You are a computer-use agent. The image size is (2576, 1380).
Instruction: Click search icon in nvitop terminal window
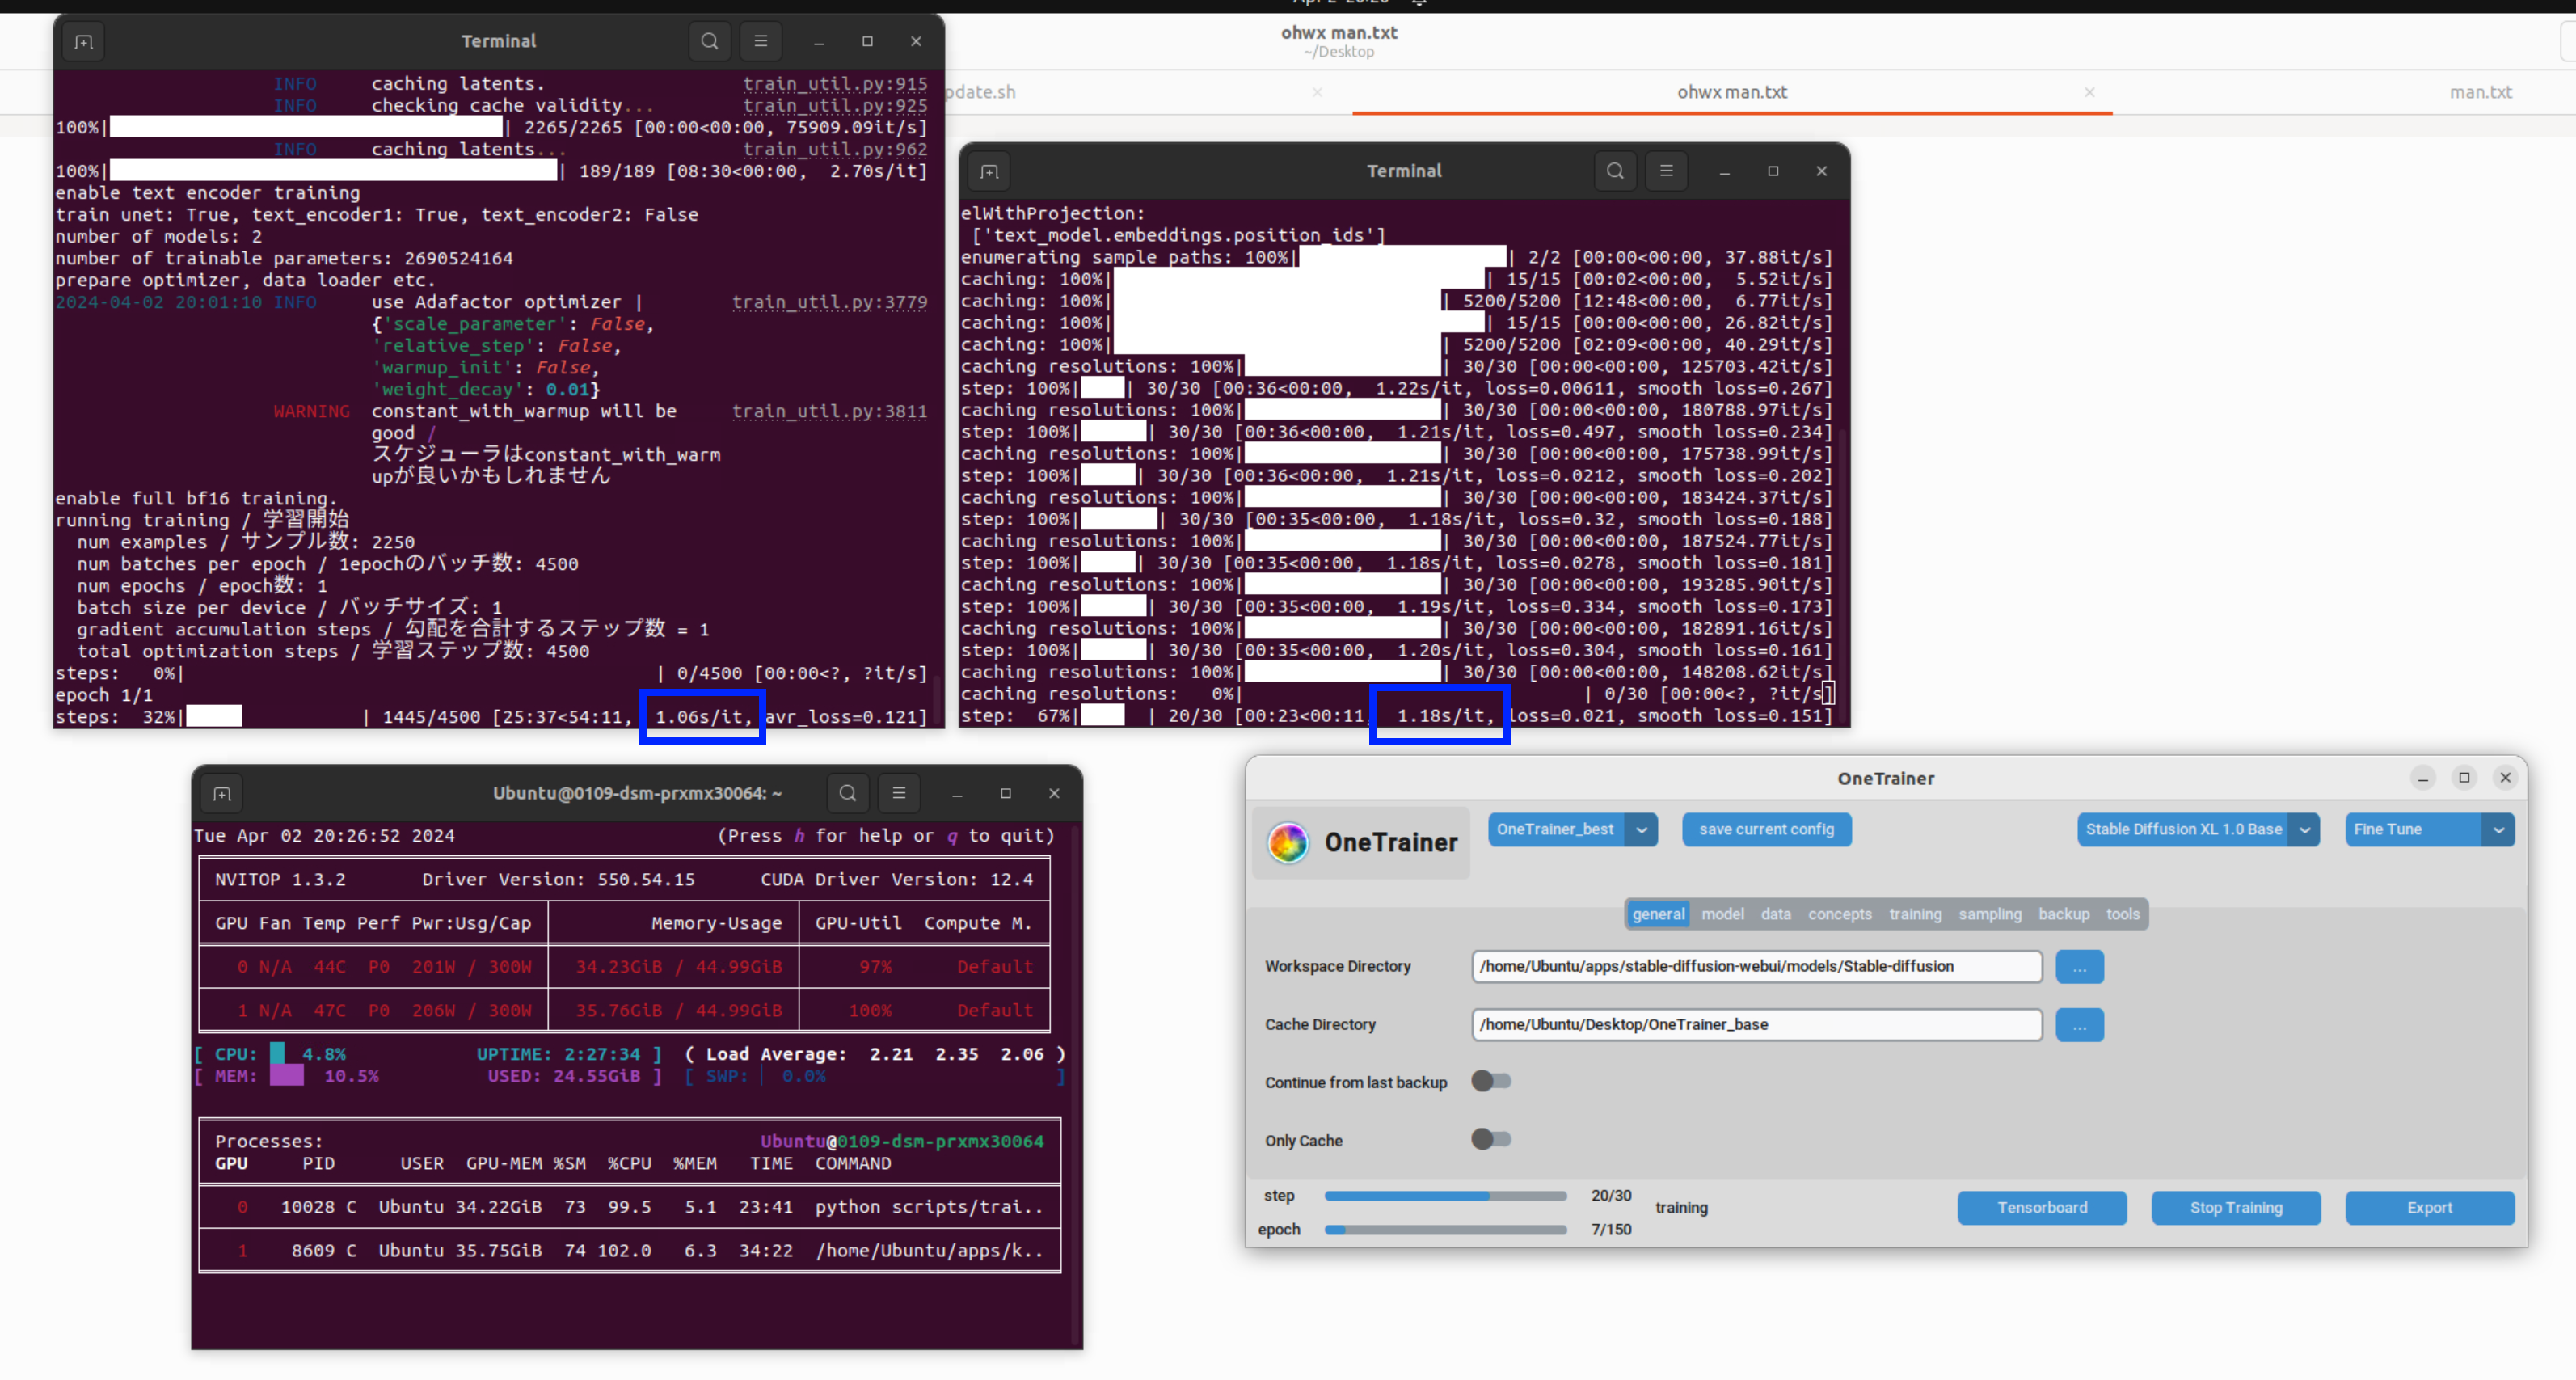pyautogui.click(x=847, y=793)
